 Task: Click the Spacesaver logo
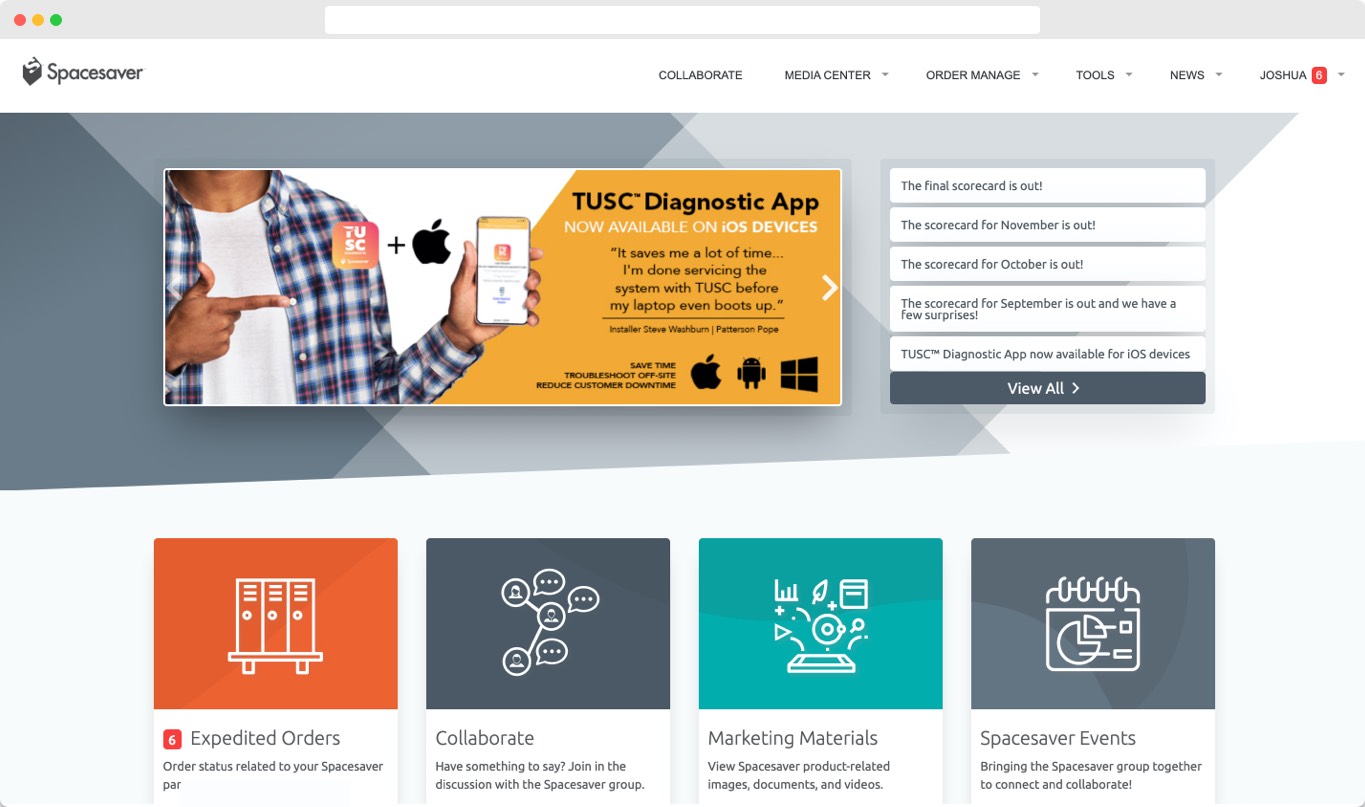click(83, 72)
